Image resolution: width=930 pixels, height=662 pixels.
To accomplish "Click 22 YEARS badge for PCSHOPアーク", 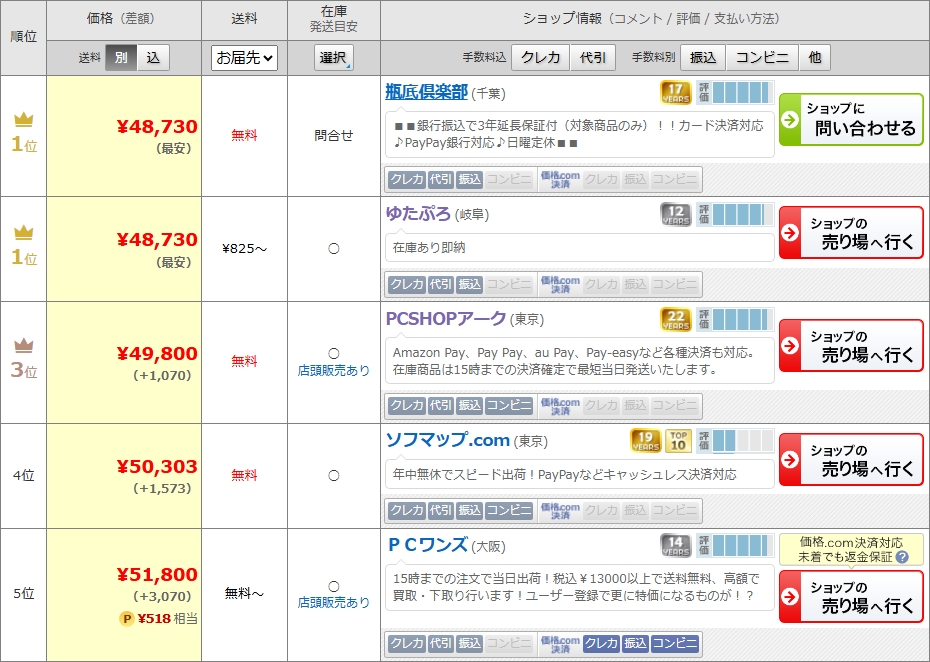I will (676, 319).
